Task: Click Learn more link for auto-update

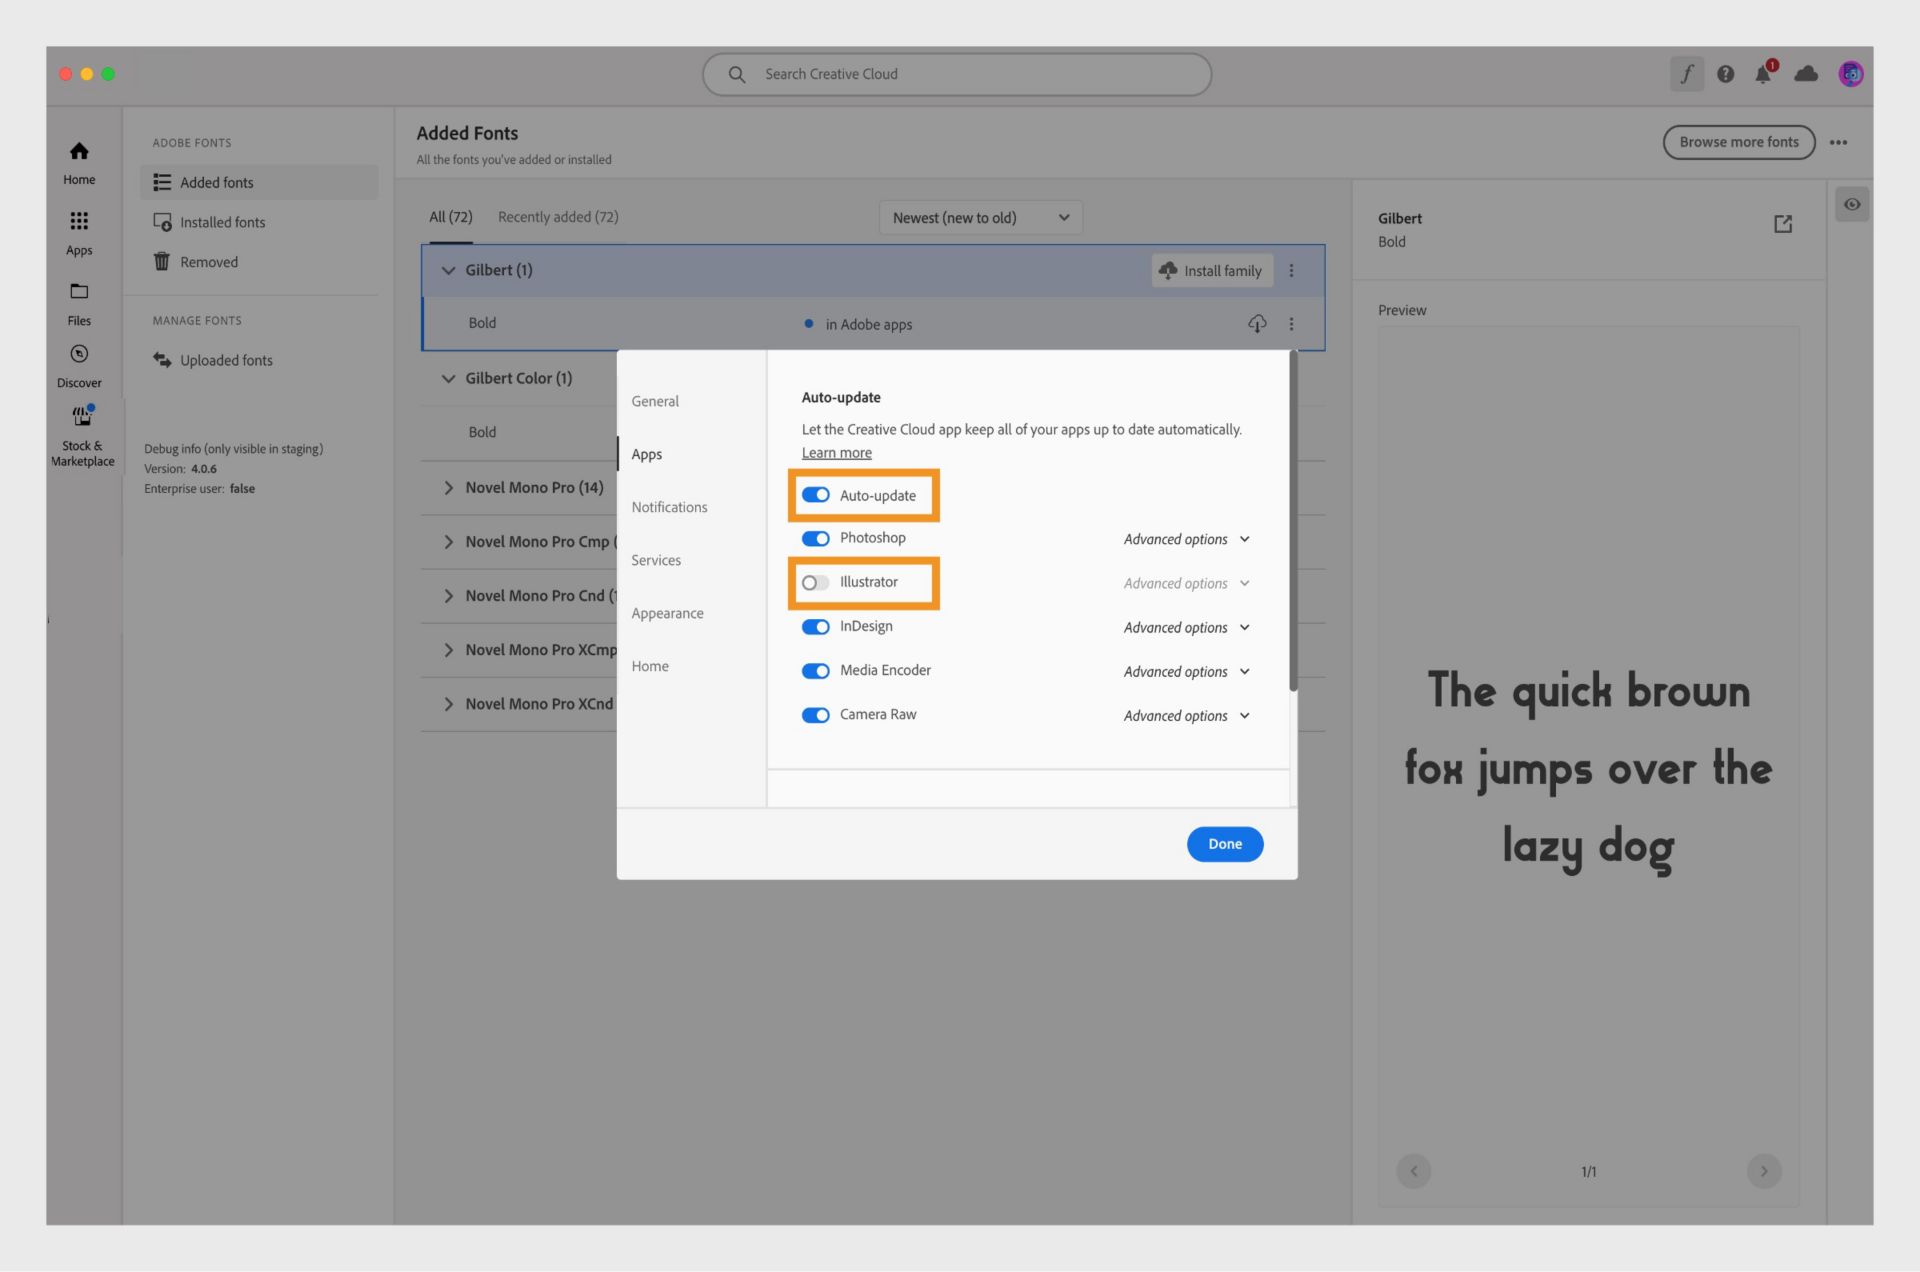Action: tap(837, 451)
